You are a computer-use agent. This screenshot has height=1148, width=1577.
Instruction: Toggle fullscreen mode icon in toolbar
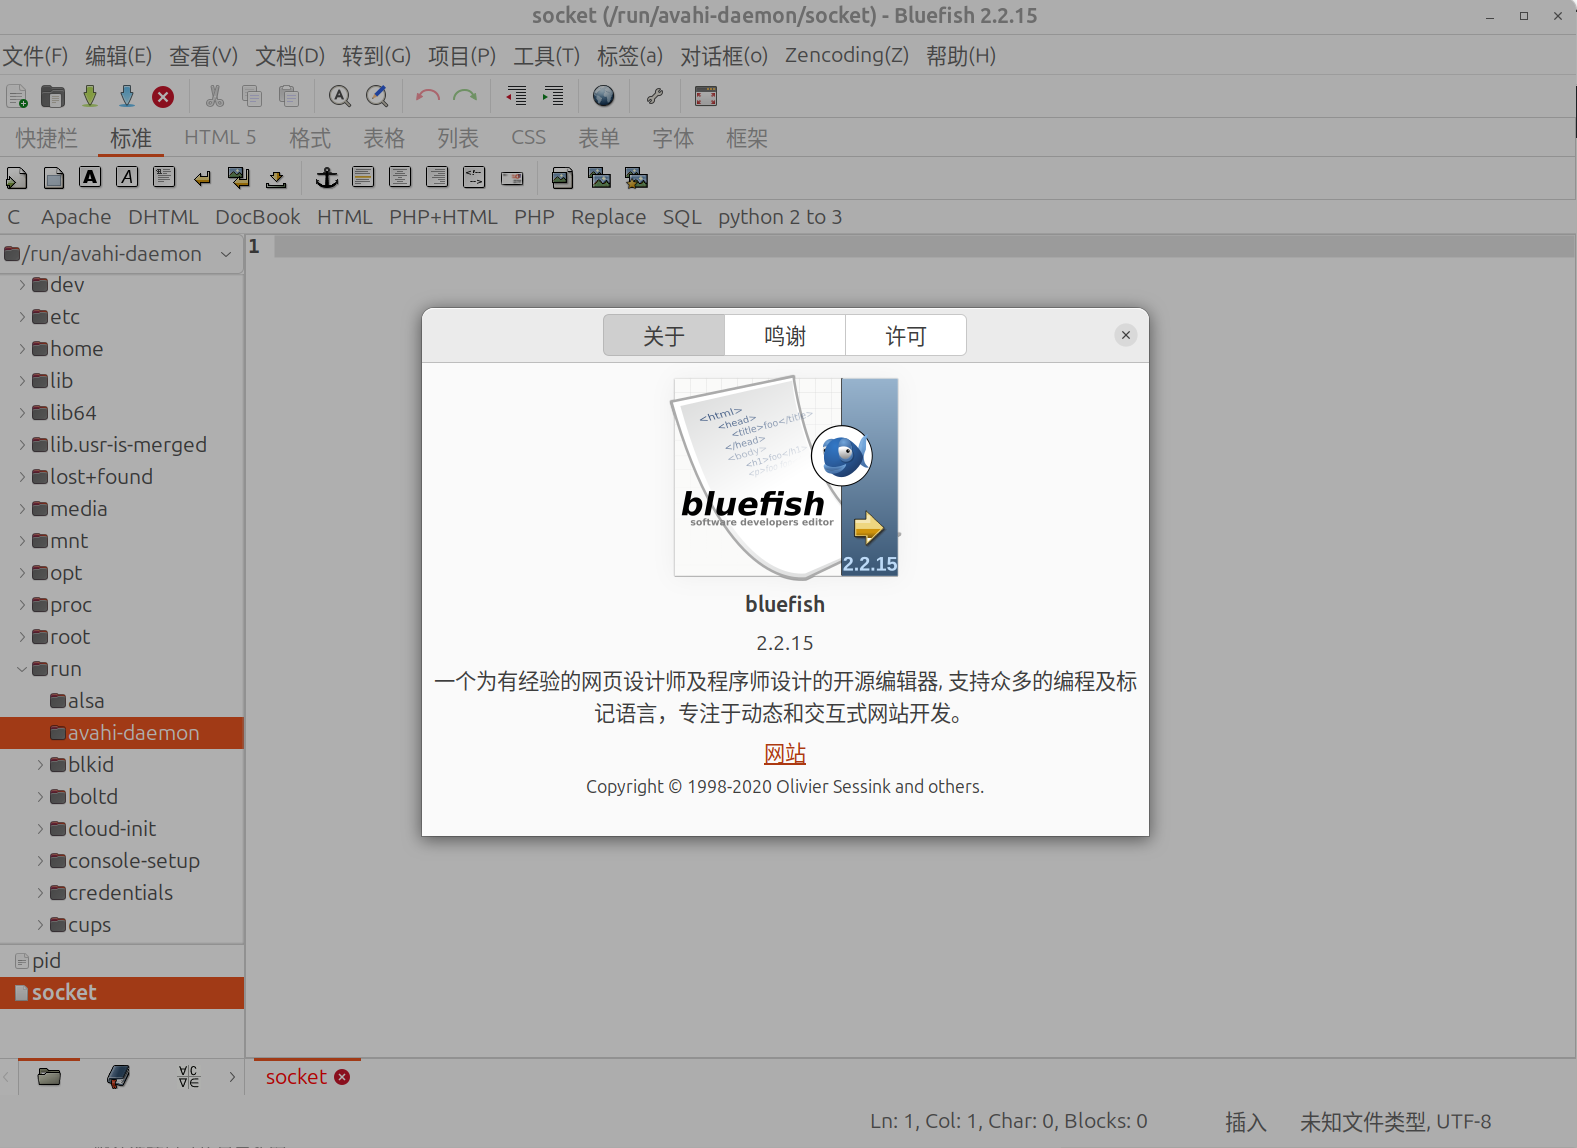[x=706, y=96]
